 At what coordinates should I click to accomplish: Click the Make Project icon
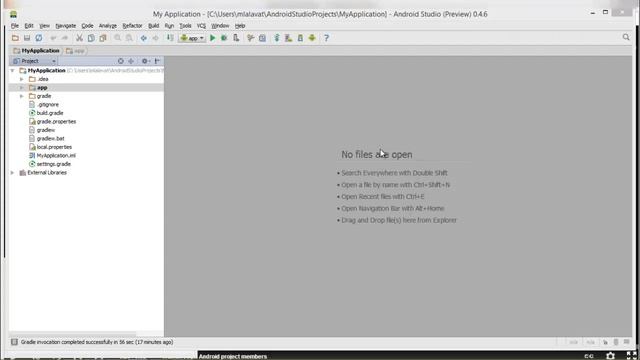(170, 38)
